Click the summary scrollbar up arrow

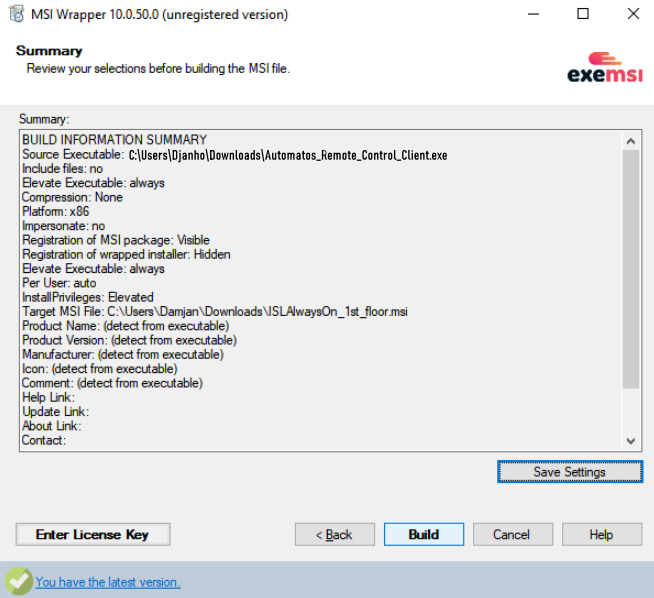pyautogui.click(x=631, y=141)
